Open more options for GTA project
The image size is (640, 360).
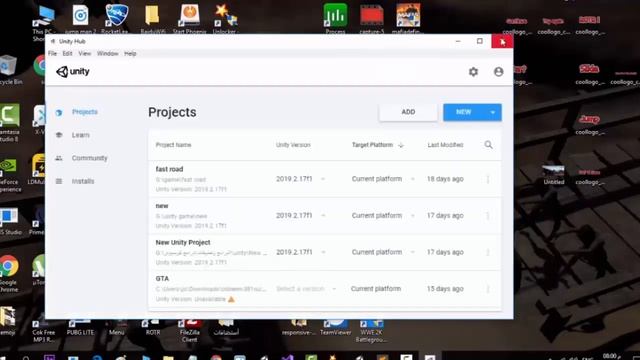488,289
